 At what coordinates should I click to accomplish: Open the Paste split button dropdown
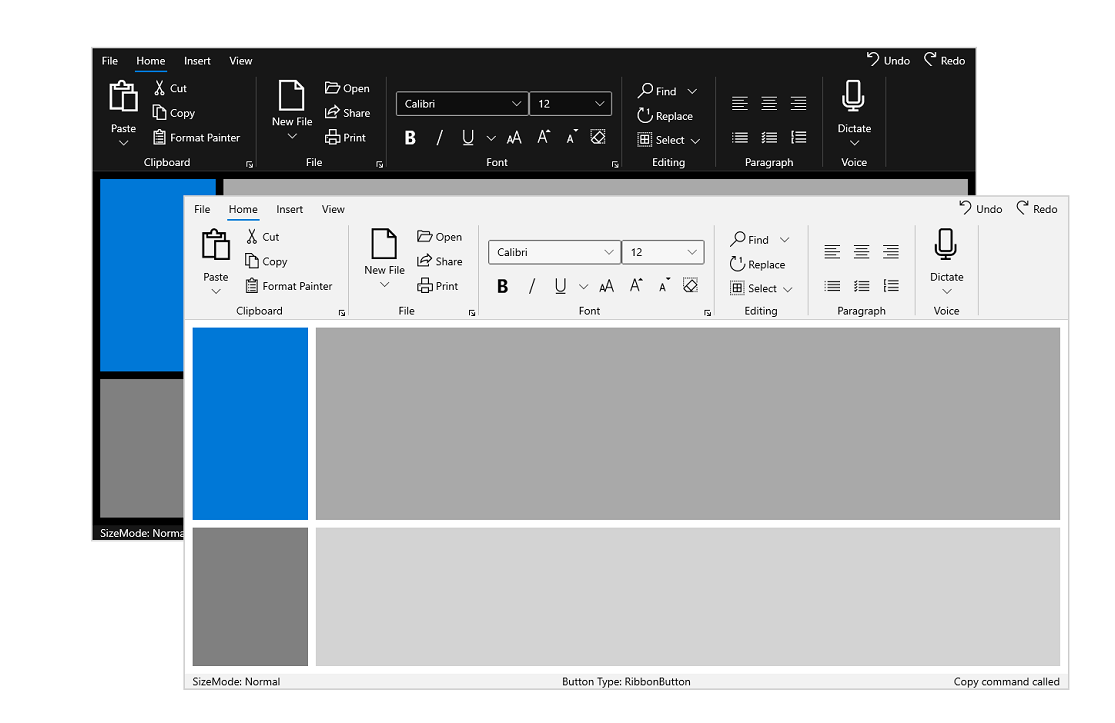pyautogui.click(x=215, y=290)
